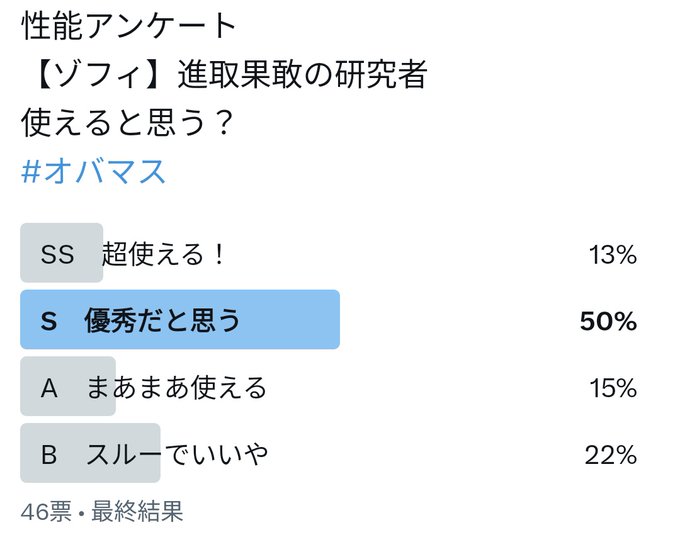Click the 超使える！ option label
The image size is (680, 542).
(x=164, y=254)
